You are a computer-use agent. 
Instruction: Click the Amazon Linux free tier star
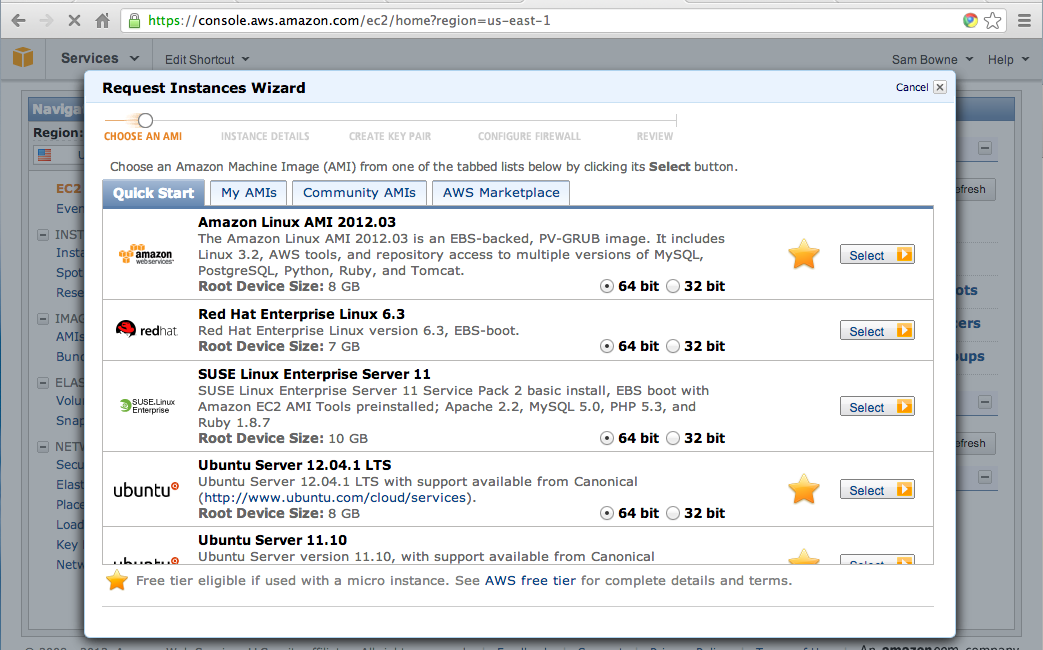point(804,254)
